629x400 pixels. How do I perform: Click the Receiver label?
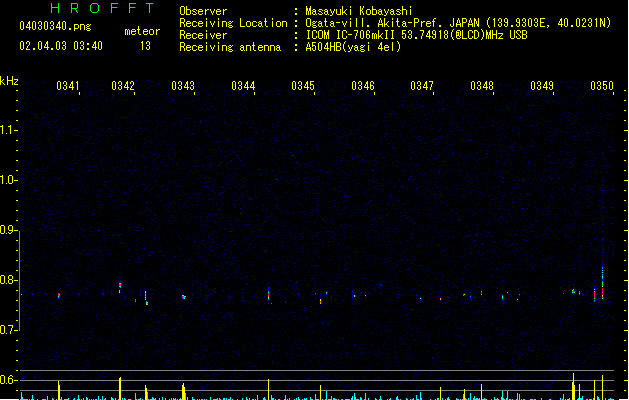[203, 35]
